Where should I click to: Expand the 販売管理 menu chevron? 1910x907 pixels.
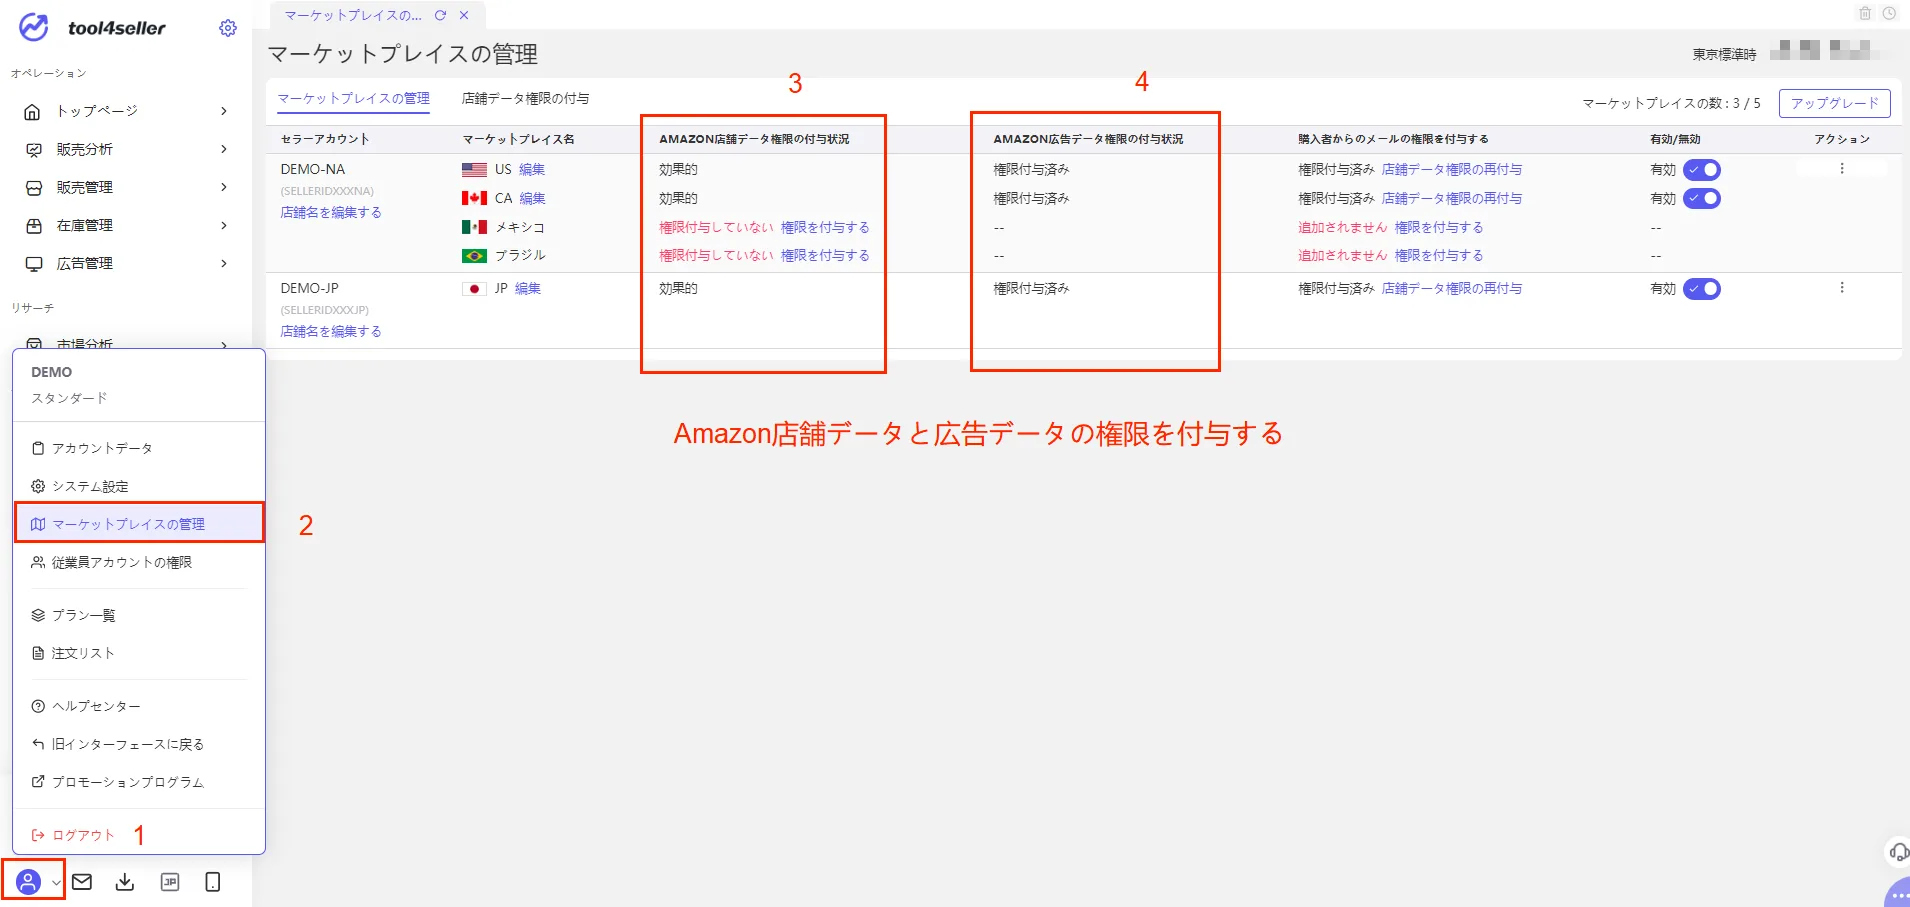(224, 187)
